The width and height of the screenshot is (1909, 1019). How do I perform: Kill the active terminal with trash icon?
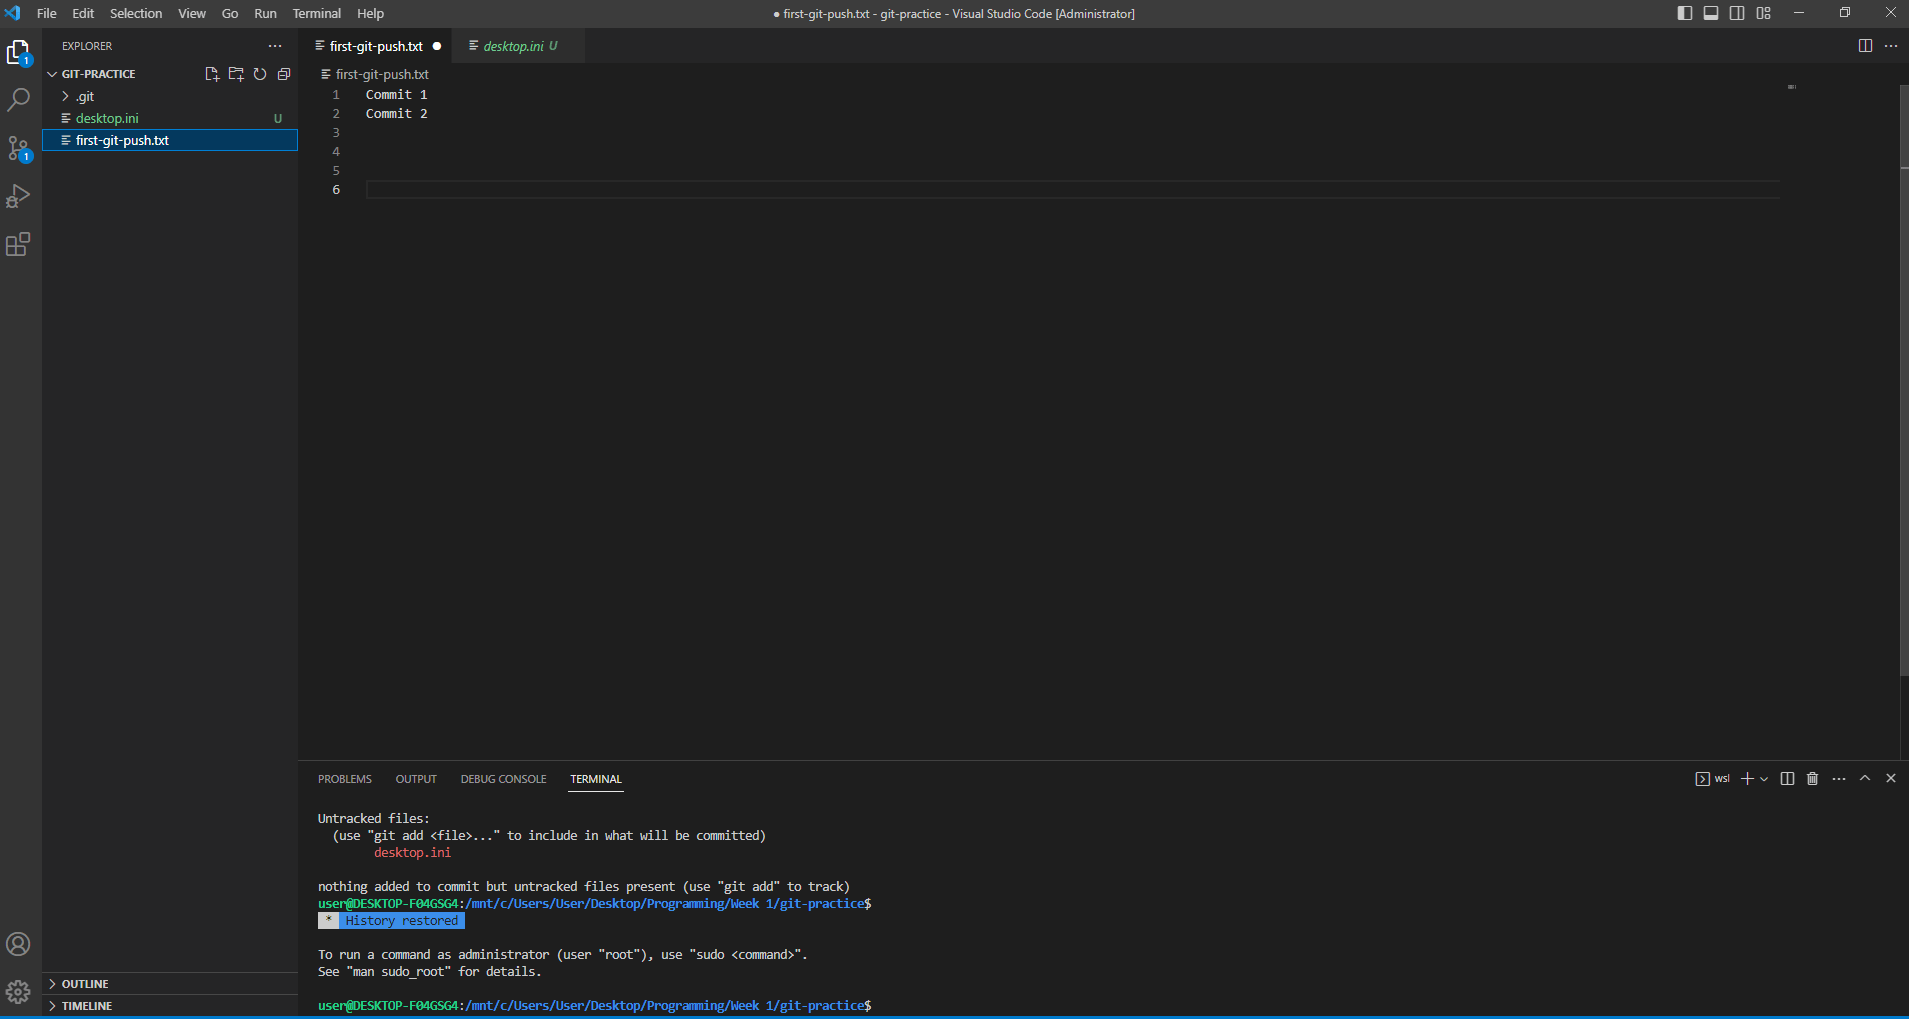[1811, 778]
